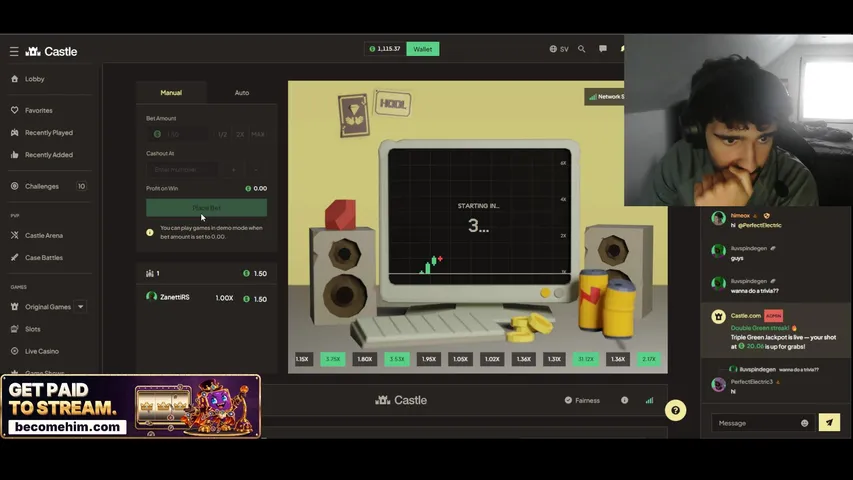Click the Castle logo in header
This screenshot has width=853, height=480.
(52, 51)
